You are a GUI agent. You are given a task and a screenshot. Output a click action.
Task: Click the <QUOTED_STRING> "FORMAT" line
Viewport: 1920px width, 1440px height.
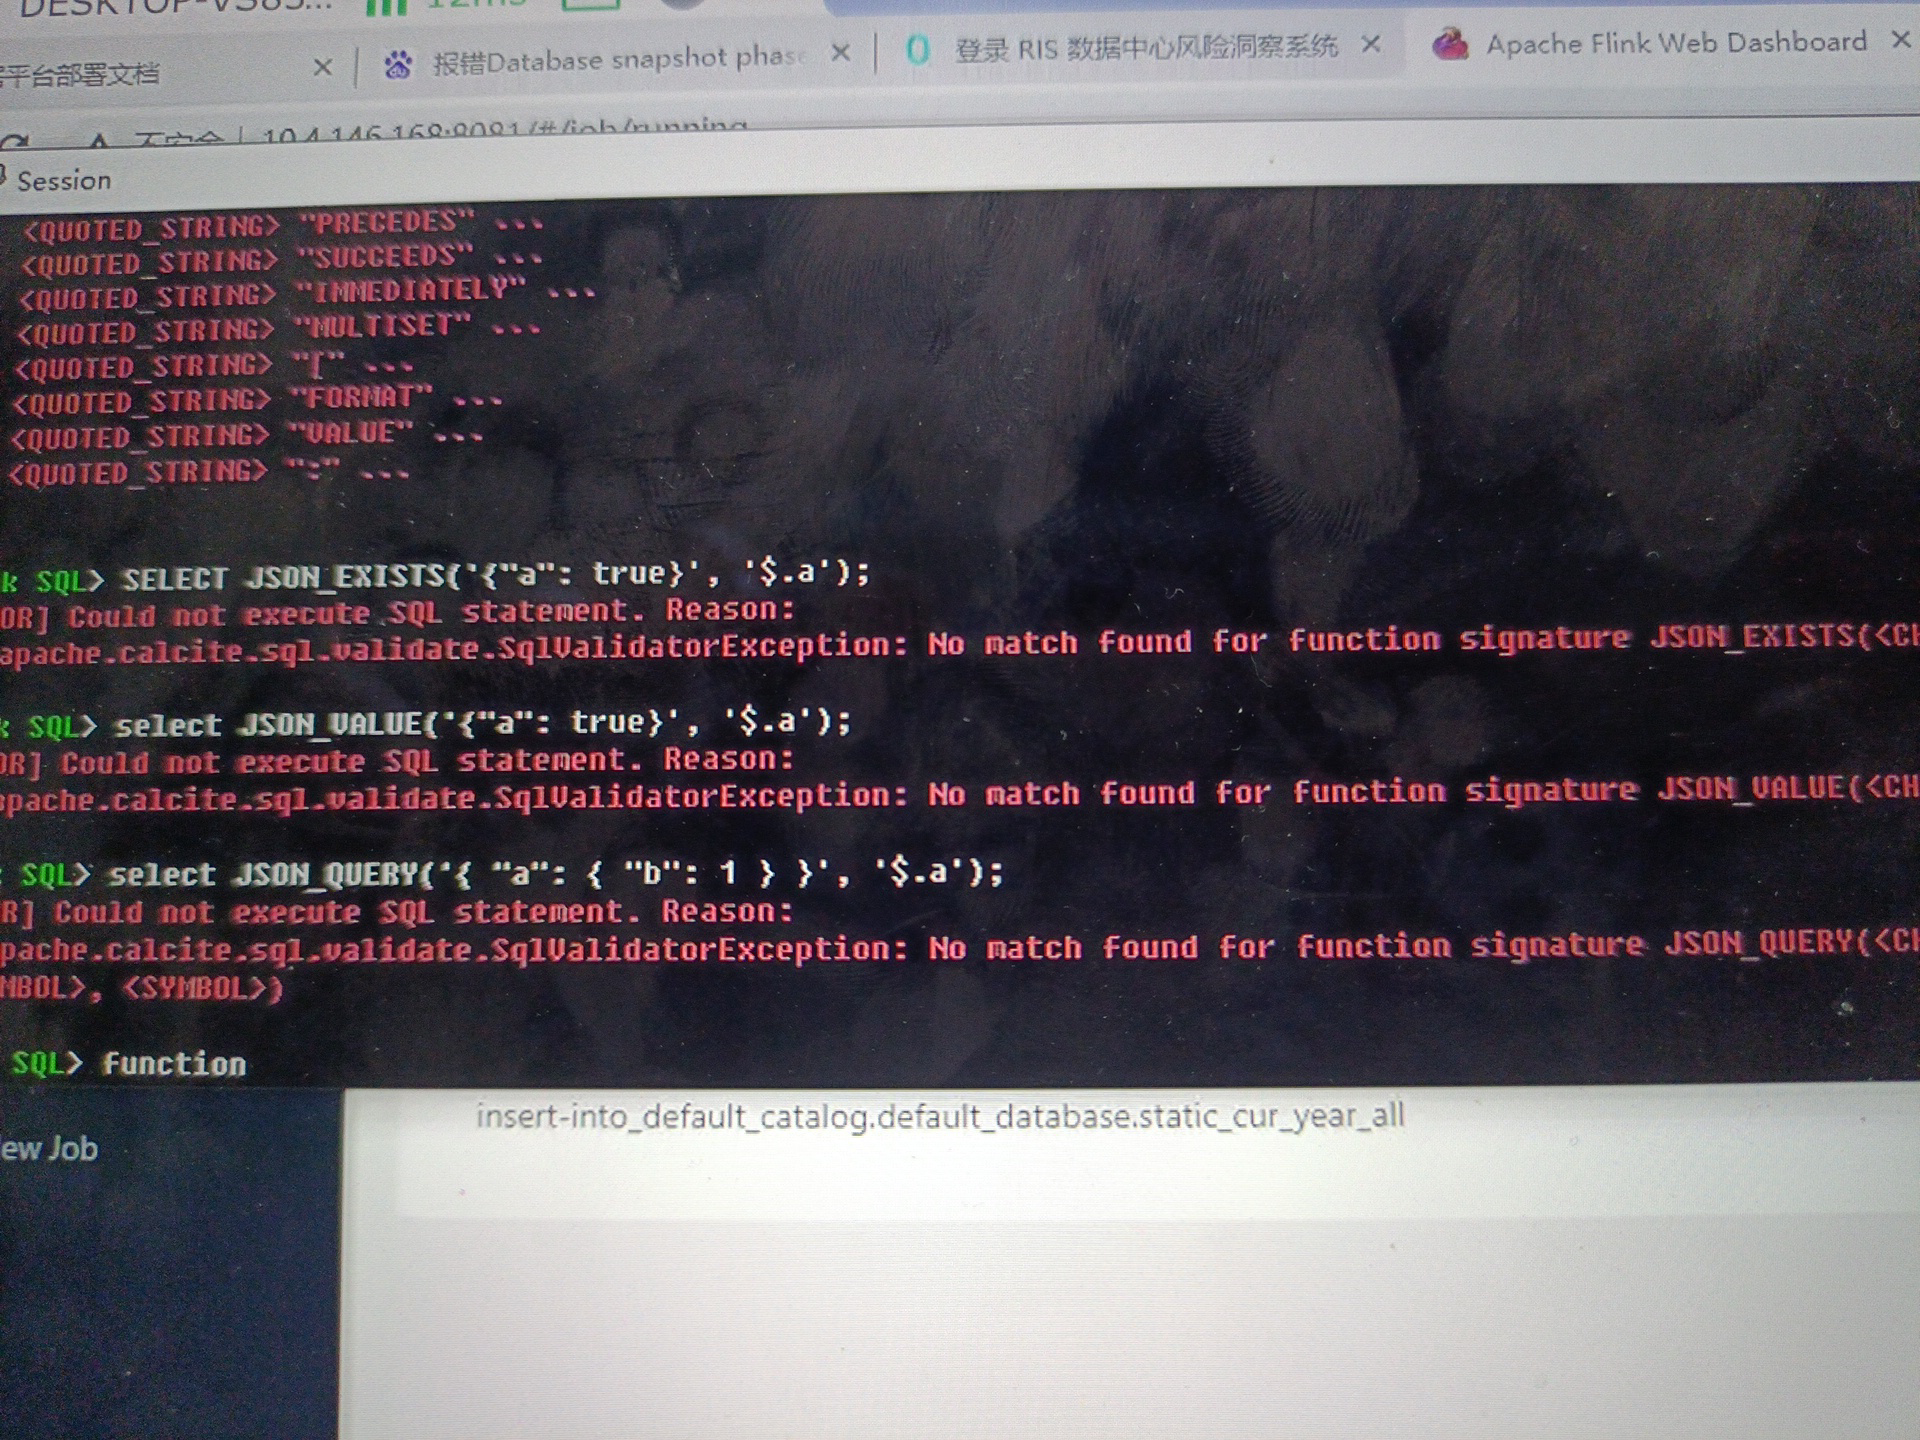[x=257, y=400]
